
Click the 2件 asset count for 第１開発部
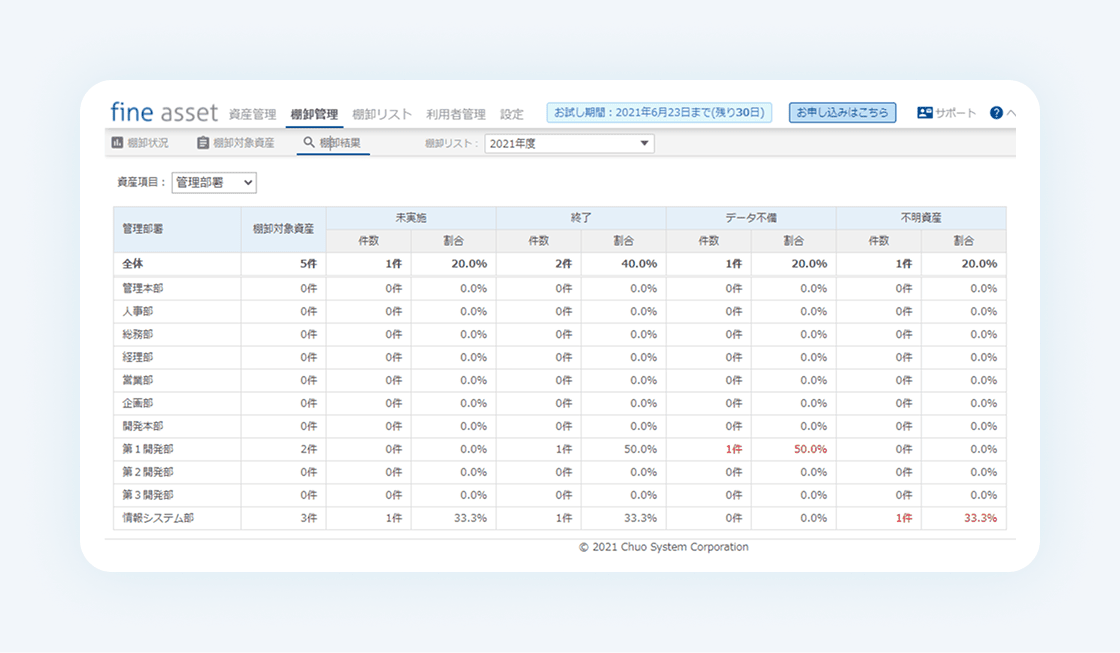point(308,449)
